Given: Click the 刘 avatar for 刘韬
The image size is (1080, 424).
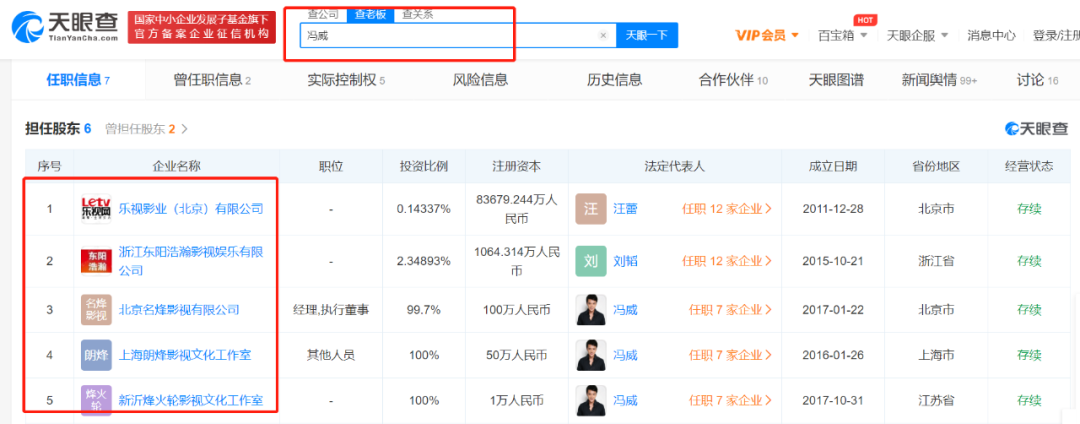Looking at the screenshot, I should [x=591, y=261].
